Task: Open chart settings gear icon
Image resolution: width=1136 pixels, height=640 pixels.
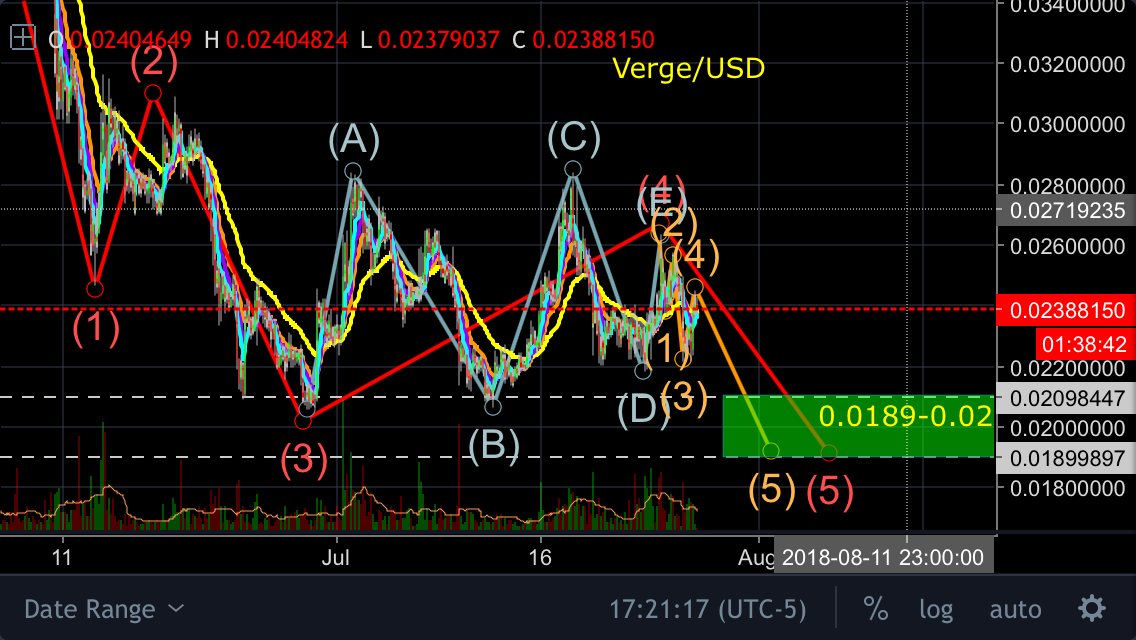Action: coord(1092,608)
